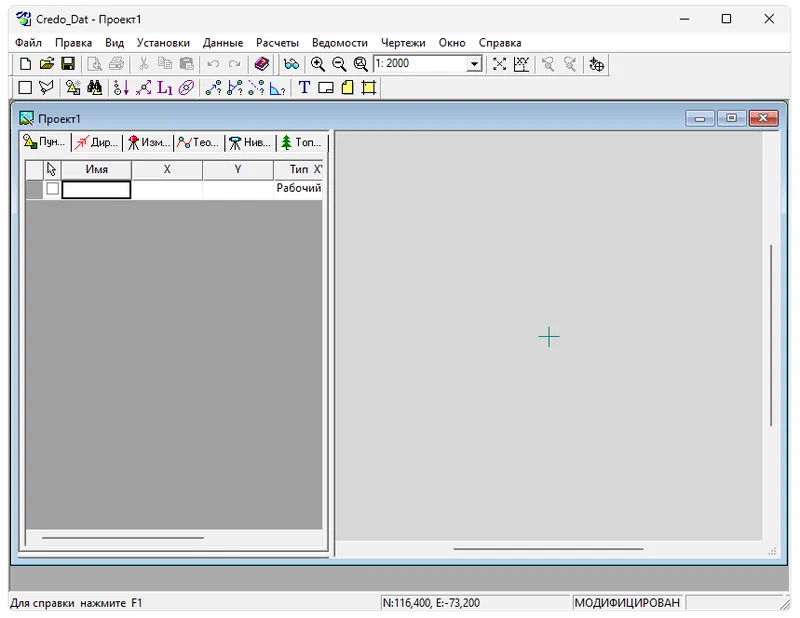Zoom in with the plus magnifier icon
Screen dimensions: 800x618
point(318,64)
